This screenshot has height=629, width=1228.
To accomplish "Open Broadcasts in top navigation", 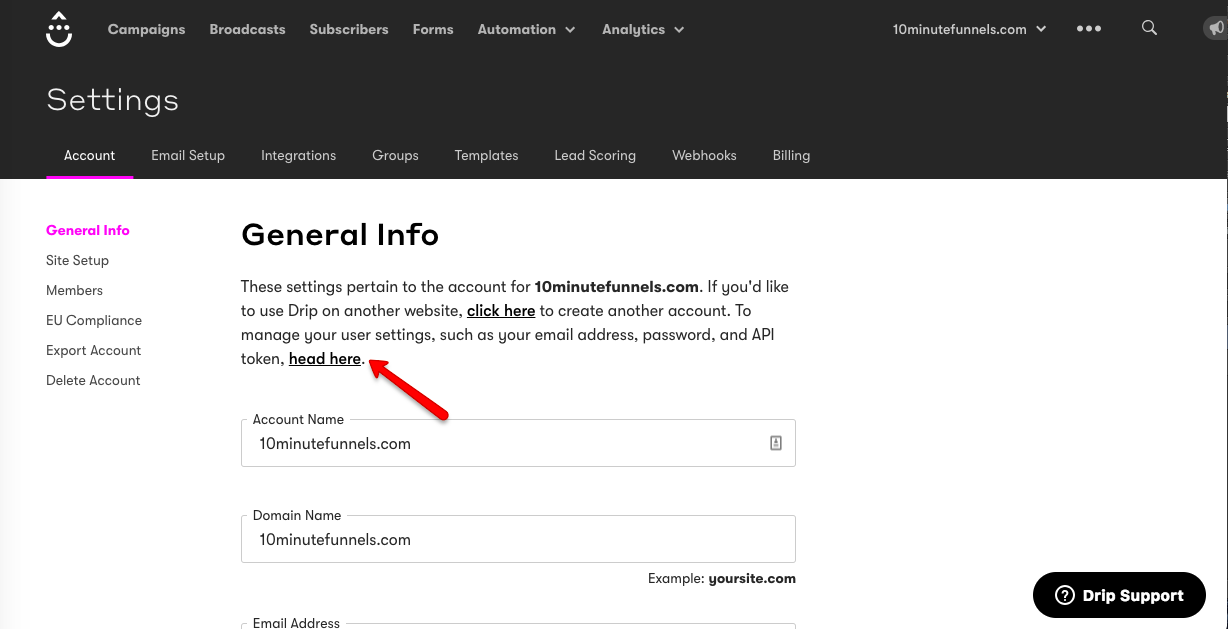I will pos(247,29).
